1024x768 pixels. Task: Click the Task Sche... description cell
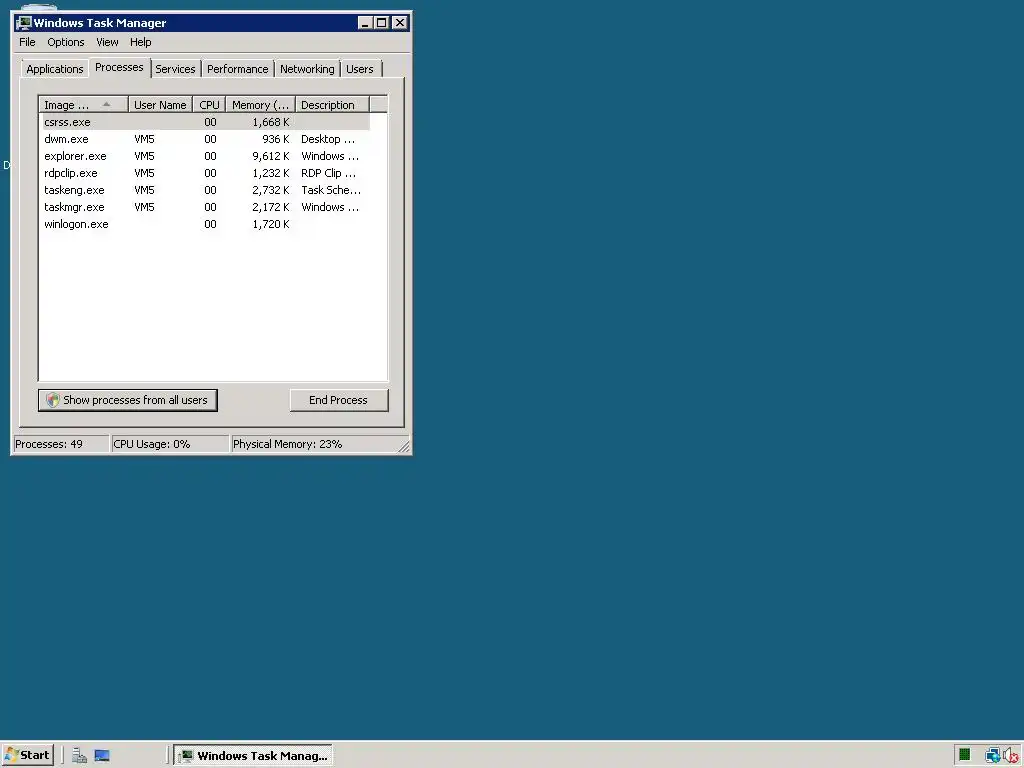[331, 190]
